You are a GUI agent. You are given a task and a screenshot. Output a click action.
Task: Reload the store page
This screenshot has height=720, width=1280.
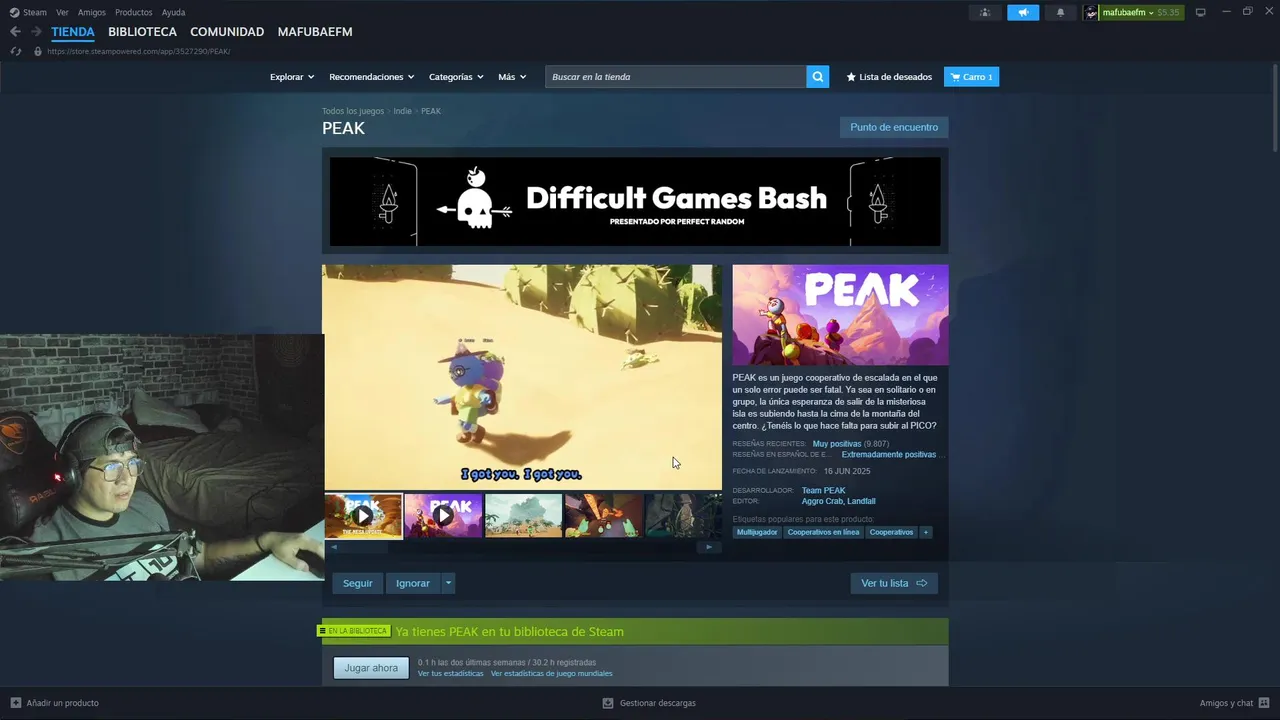pos(15,51)
